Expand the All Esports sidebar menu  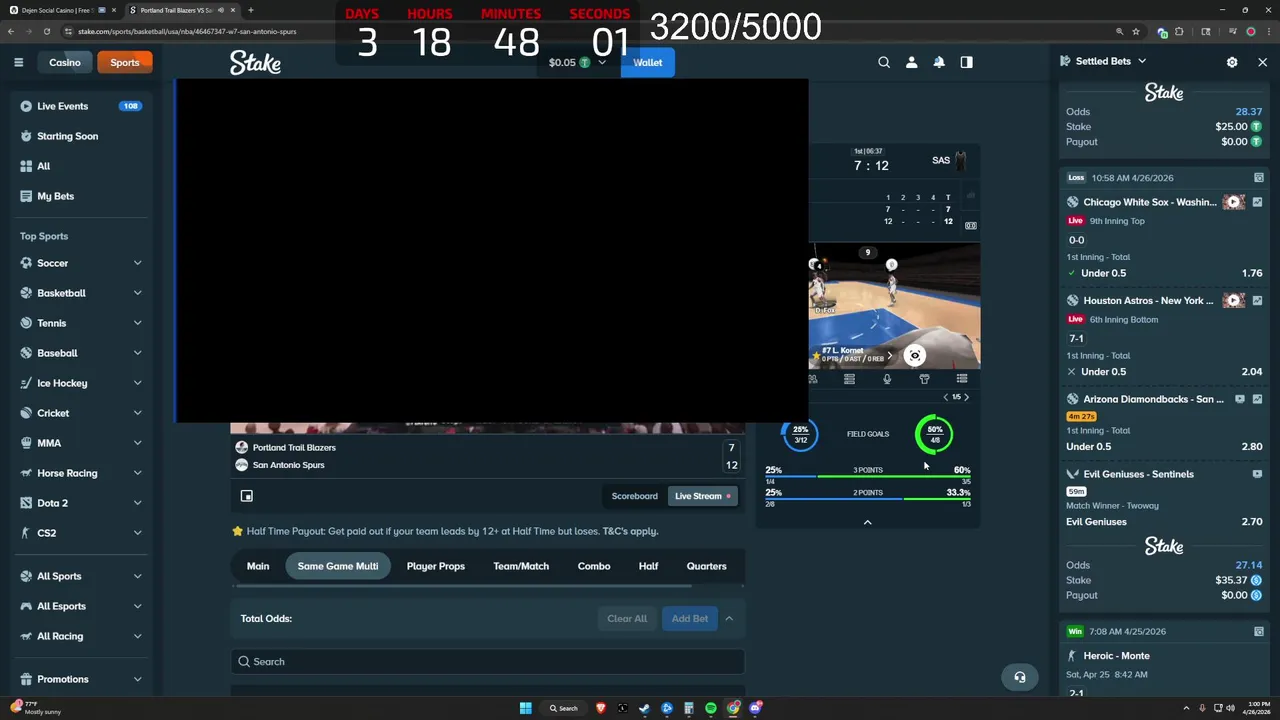tap(137, 606)
